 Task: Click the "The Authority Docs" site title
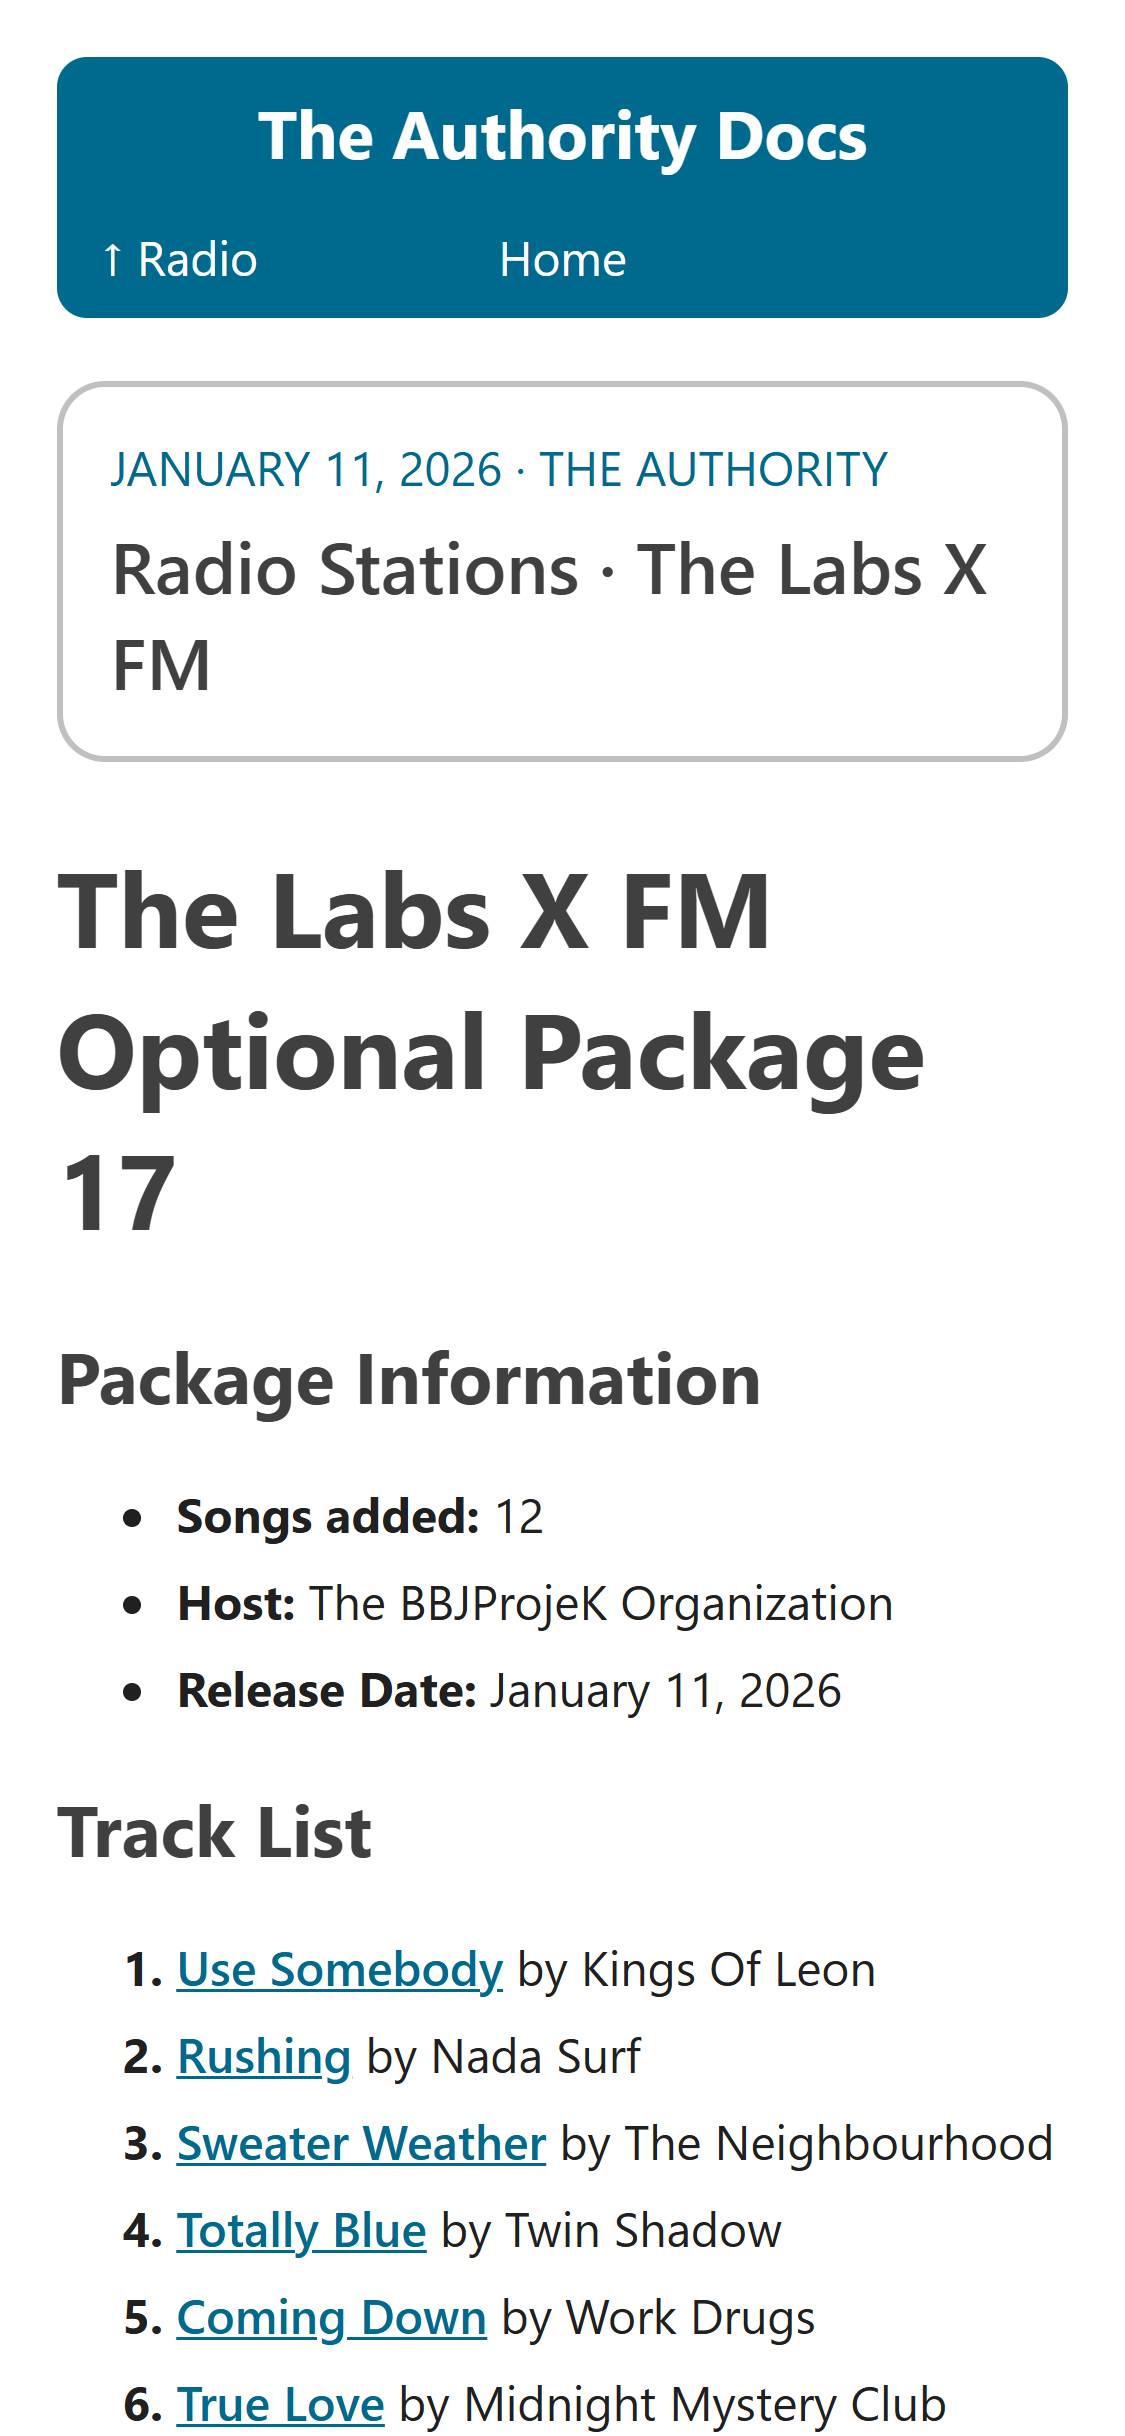tap(562, 136)
